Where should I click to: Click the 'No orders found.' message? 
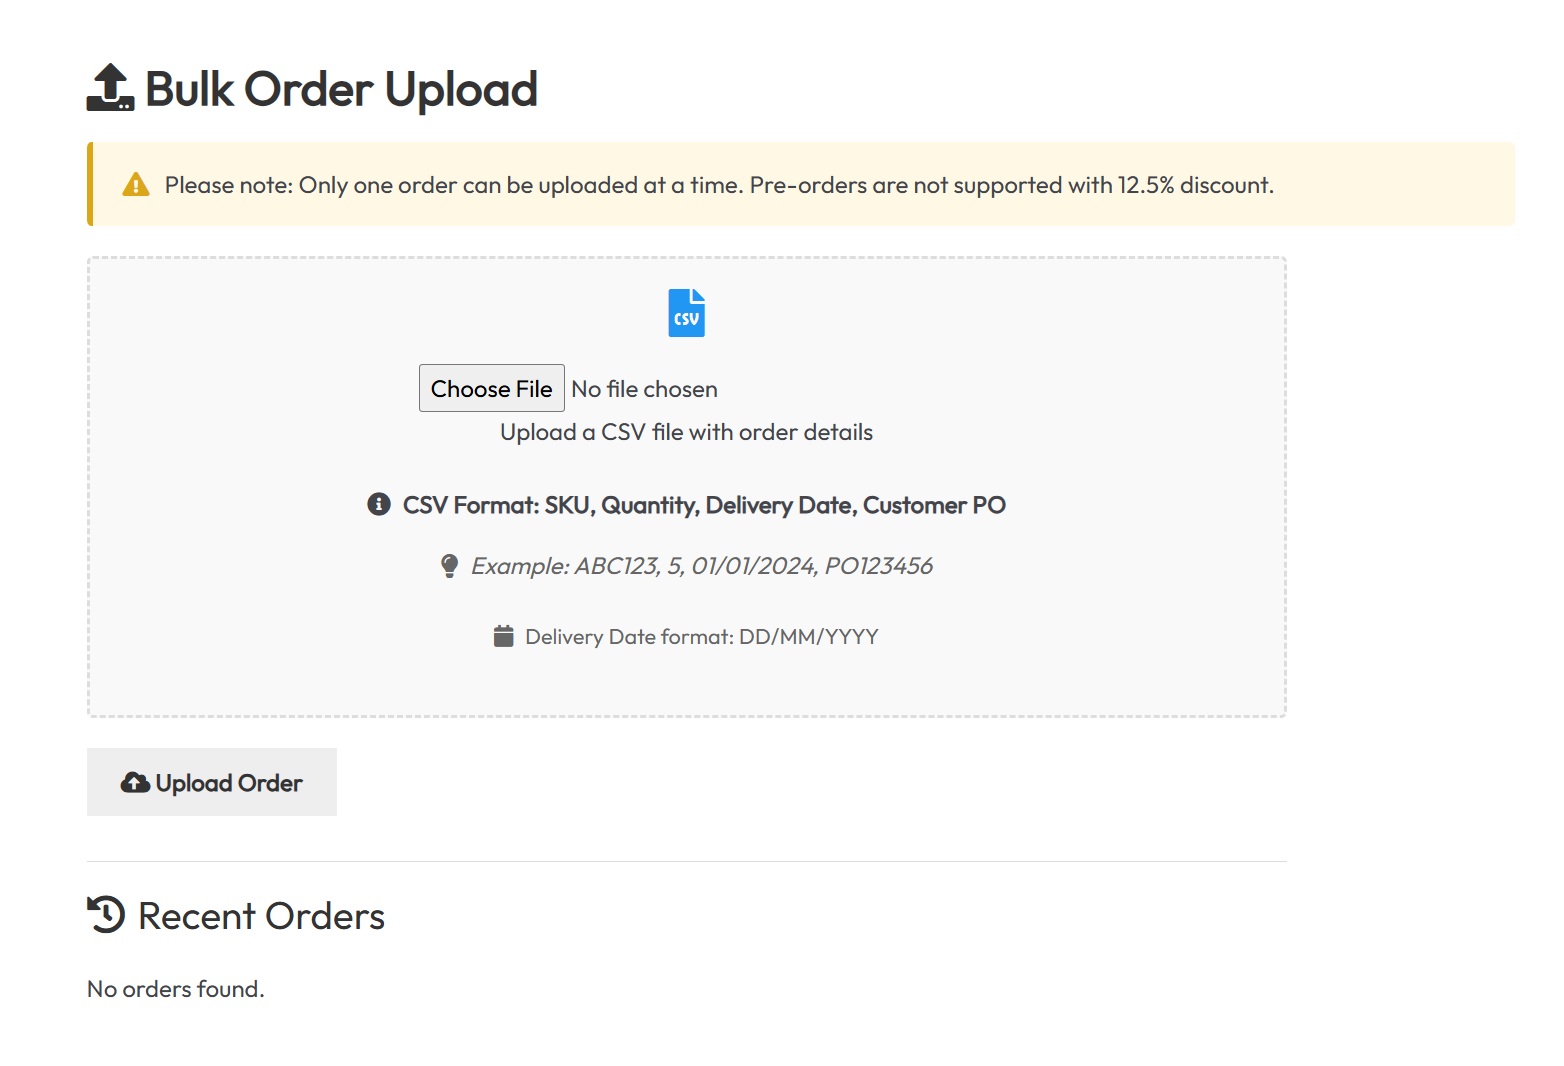click(x=176, y=989)
